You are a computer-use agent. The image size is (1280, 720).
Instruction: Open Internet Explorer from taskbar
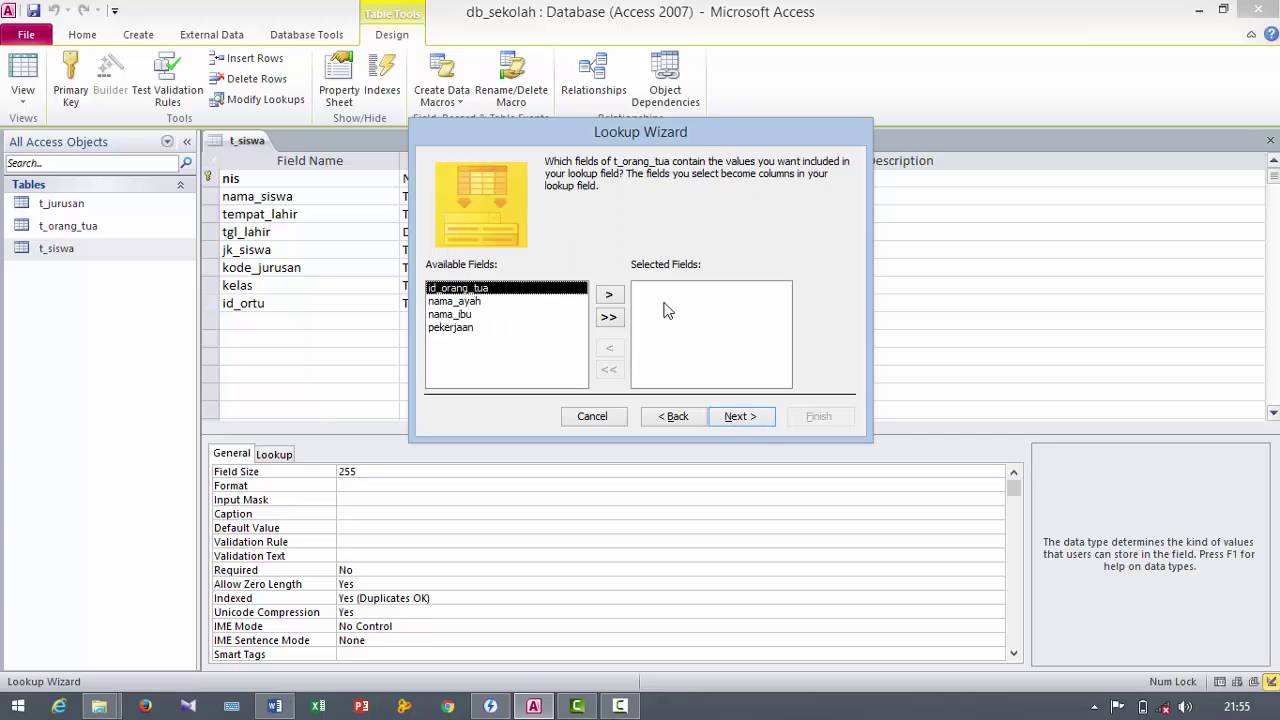59,706
